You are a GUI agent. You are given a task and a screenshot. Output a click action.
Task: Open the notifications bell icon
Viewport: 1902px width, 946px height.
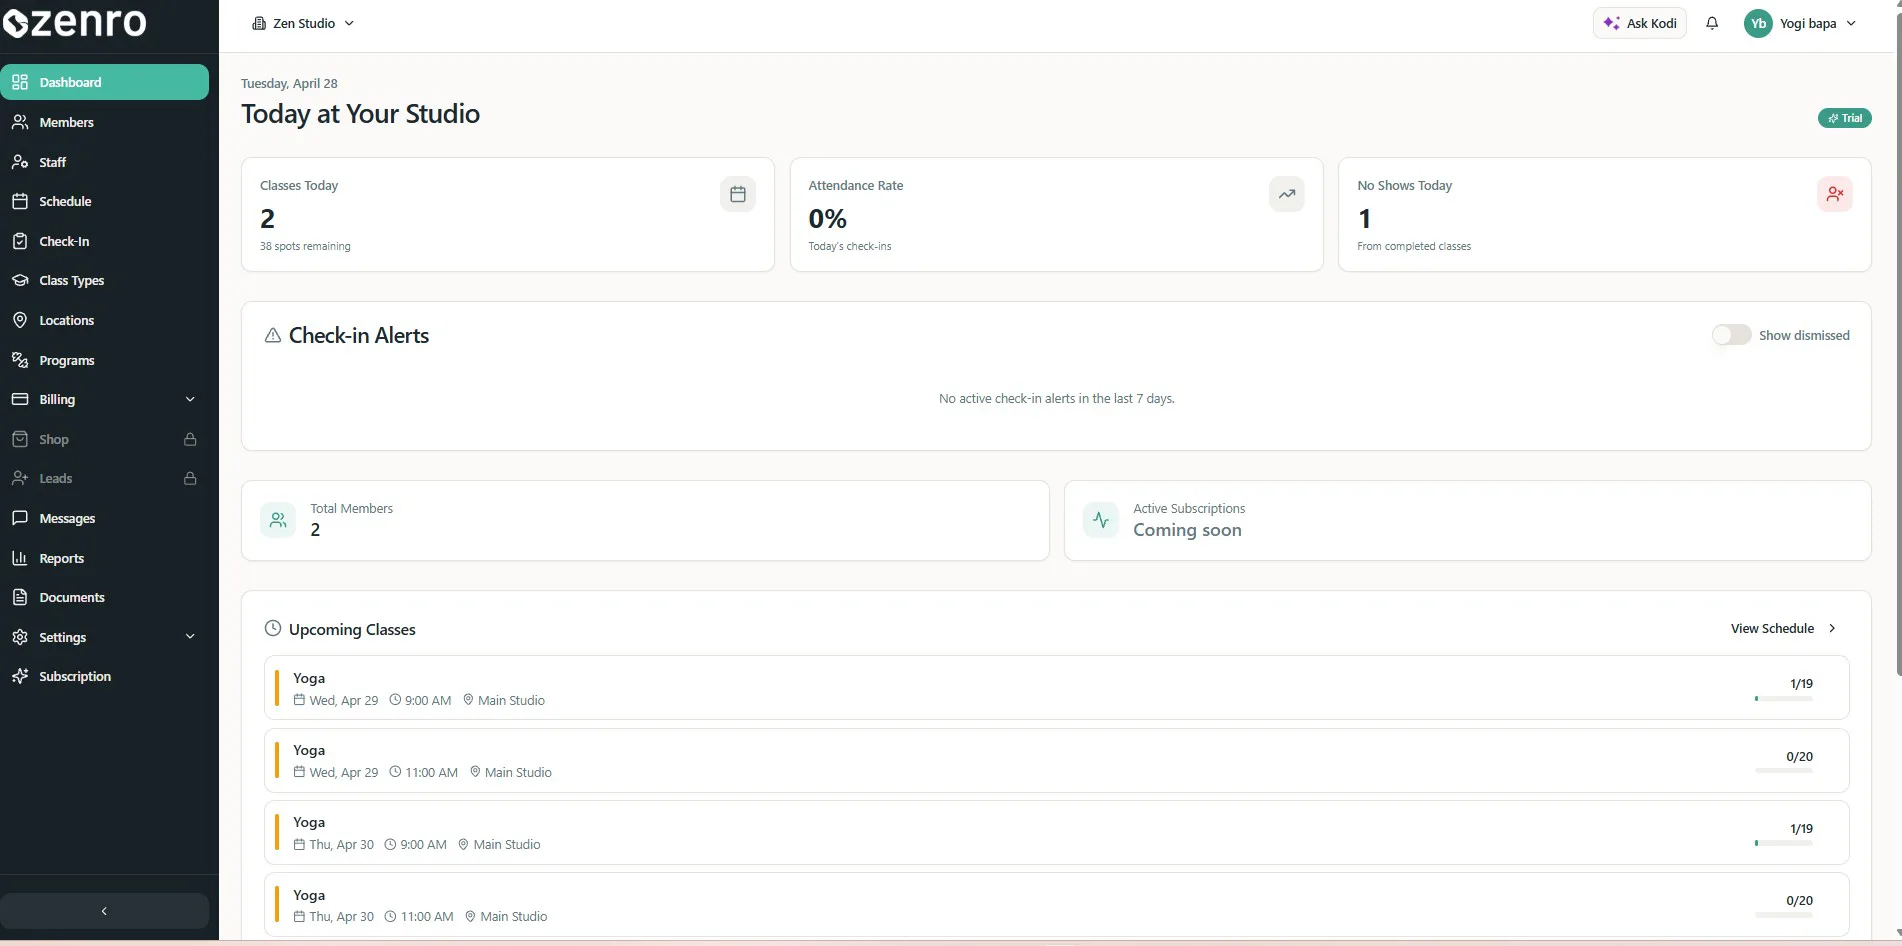[x=1712, y=23]
